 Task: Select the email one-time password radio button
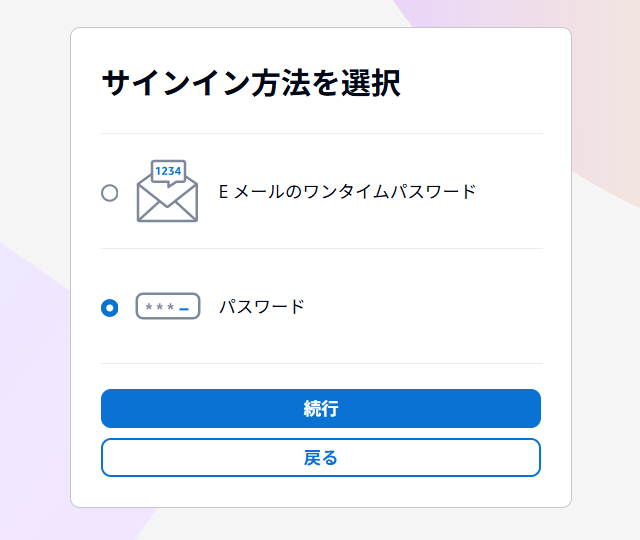pyautogui.click(x=110, y=193)
